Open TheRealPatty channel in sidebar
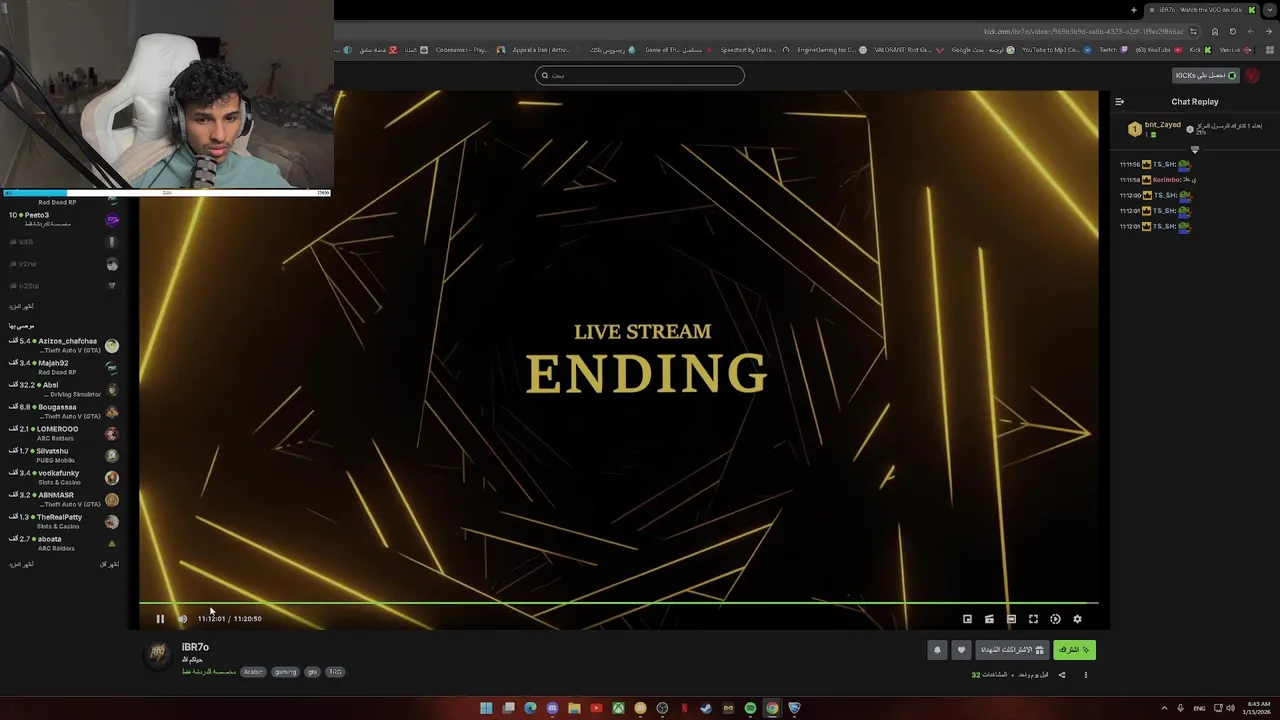1280x720 pixels. pyautogui.click(x=64, y=521)
